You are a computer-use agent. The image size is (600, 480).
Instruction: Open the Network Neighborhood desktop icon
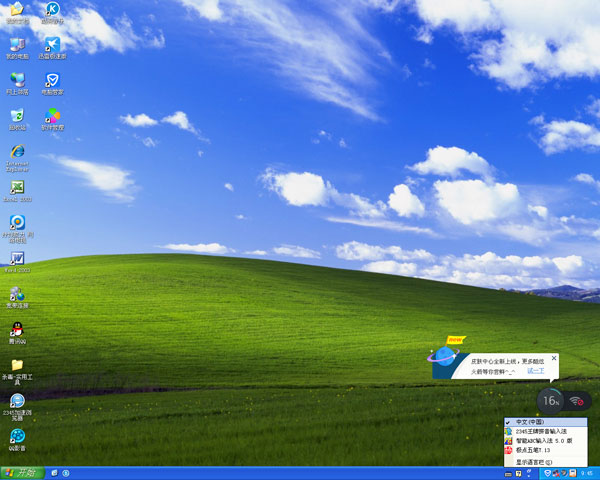17,84
